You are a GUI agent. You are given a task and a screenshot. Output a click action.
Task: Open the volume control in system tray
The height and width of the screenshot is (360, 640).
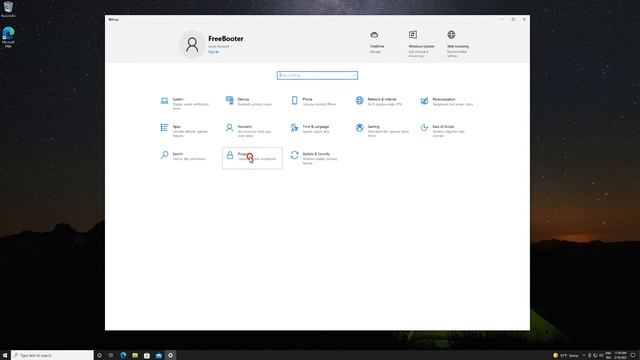point(601,356)
